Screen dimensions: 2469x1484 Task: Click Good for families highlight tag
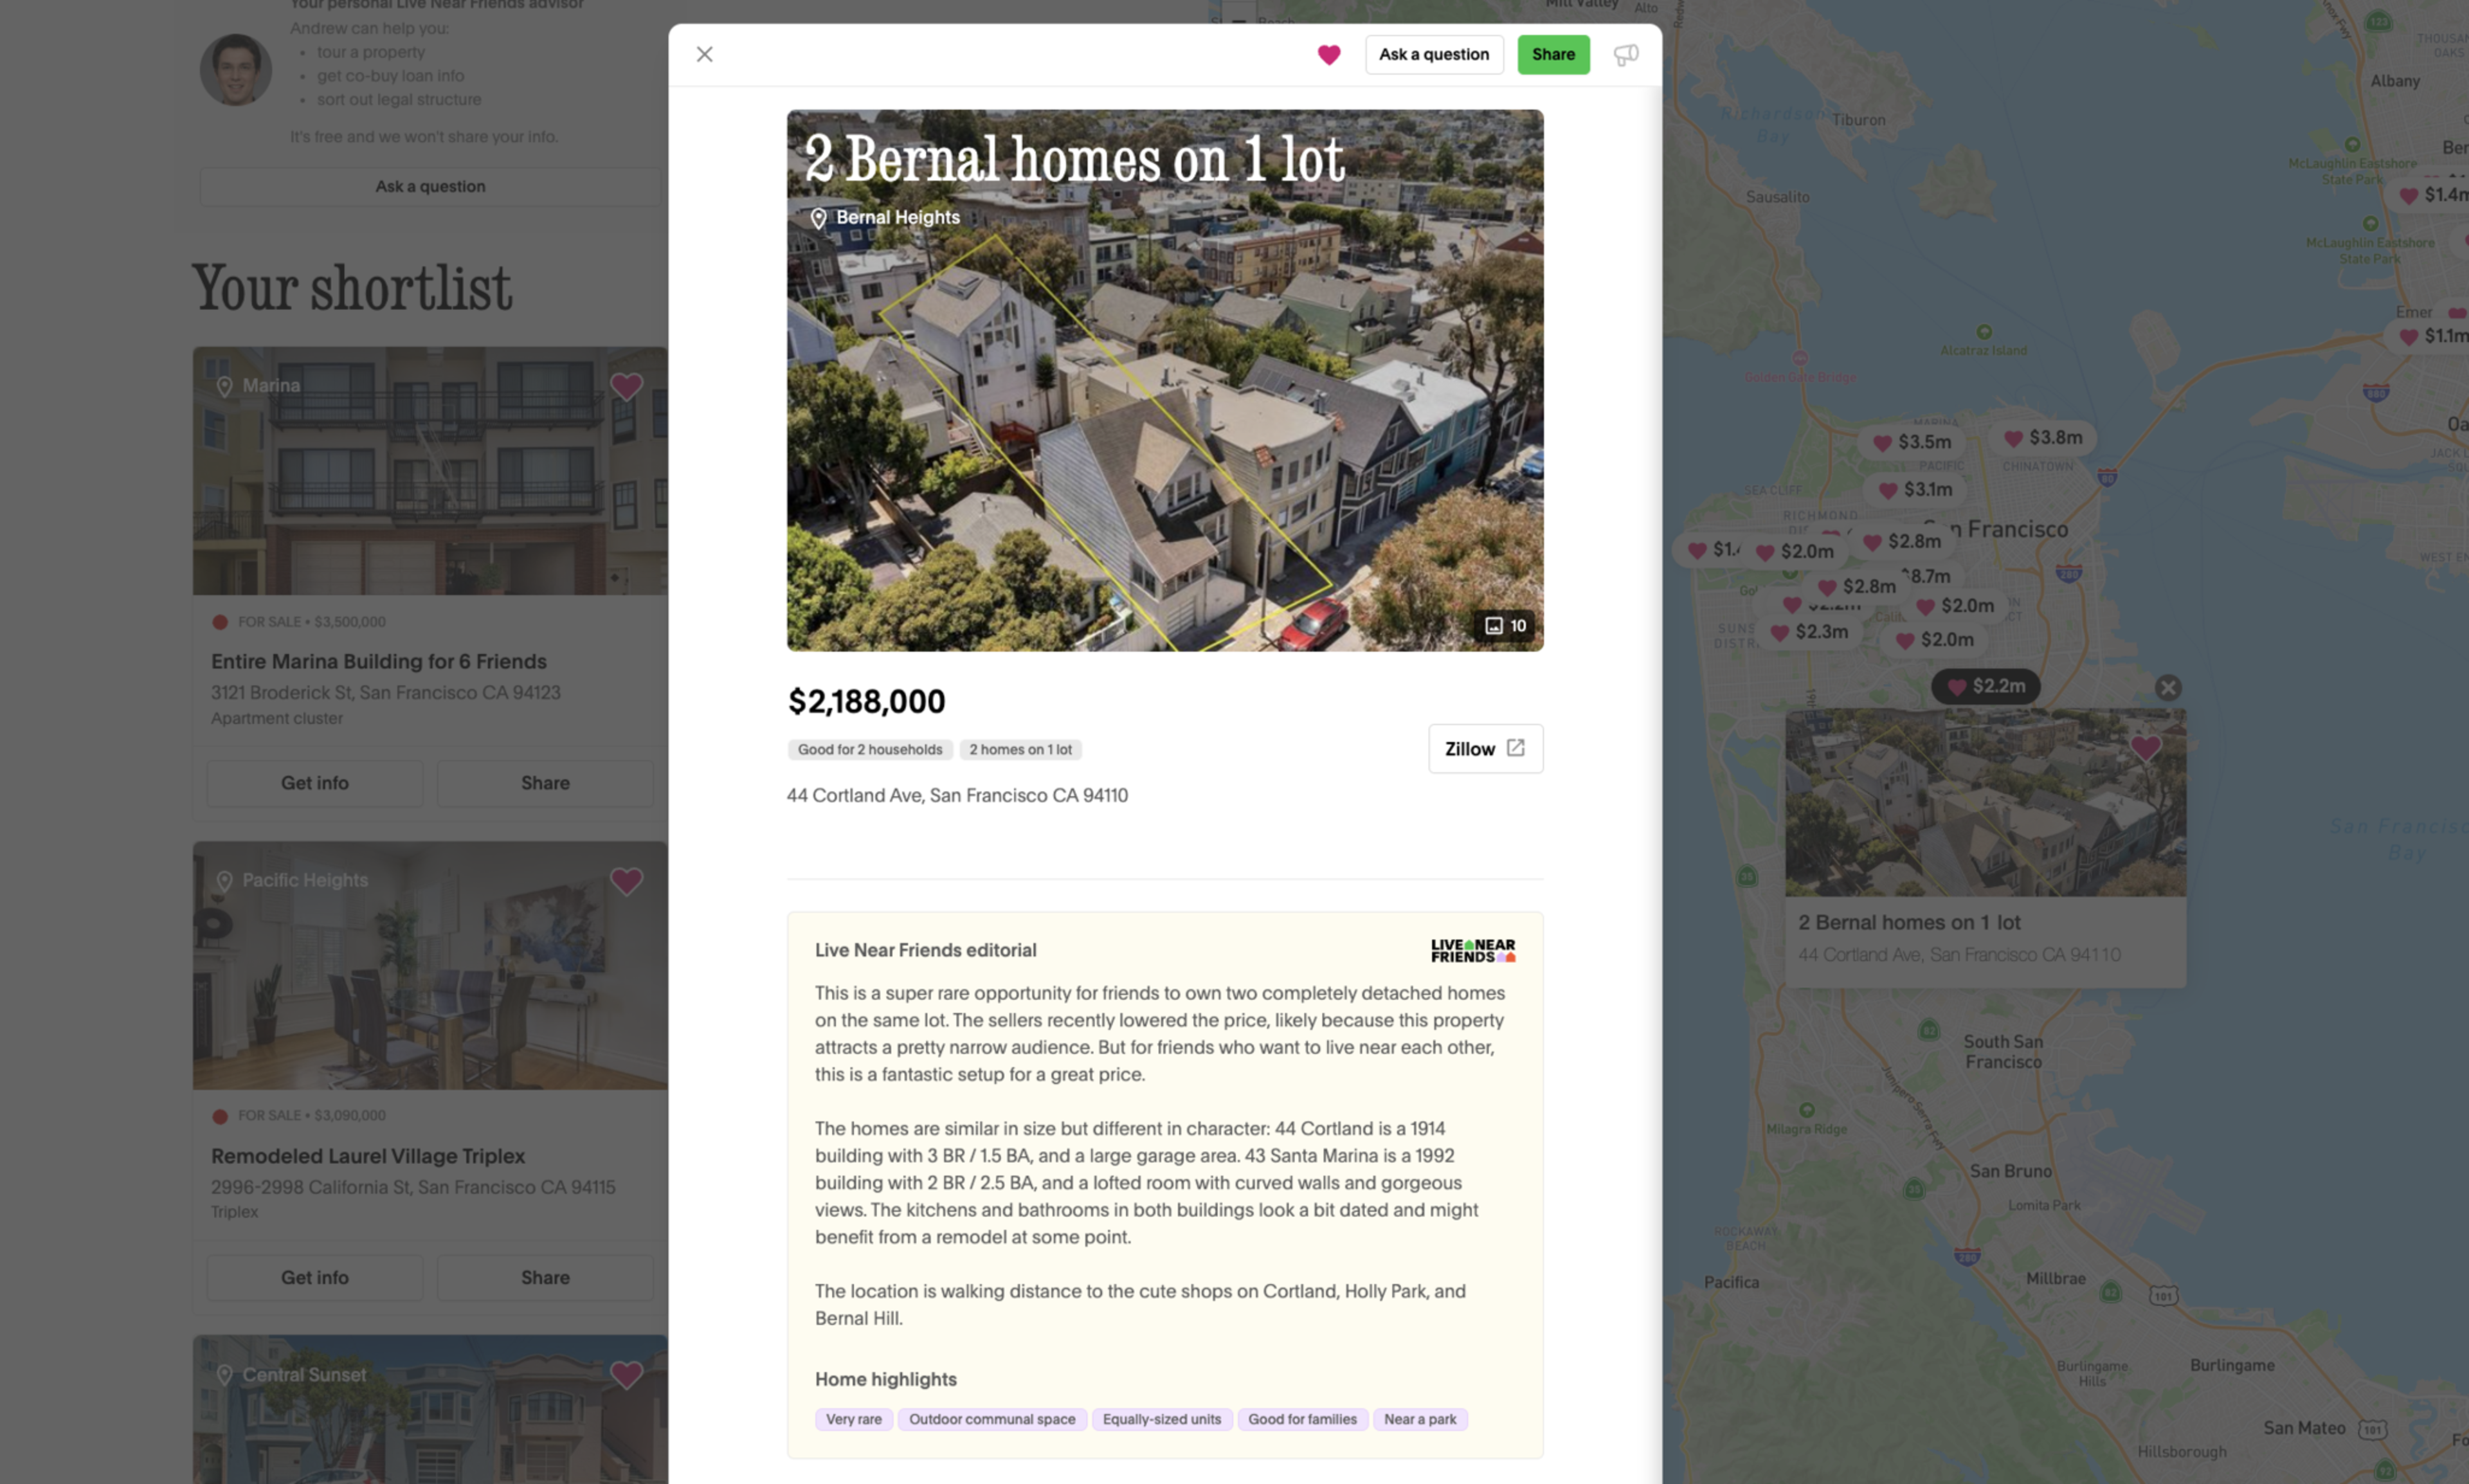coord(1301,1419)
